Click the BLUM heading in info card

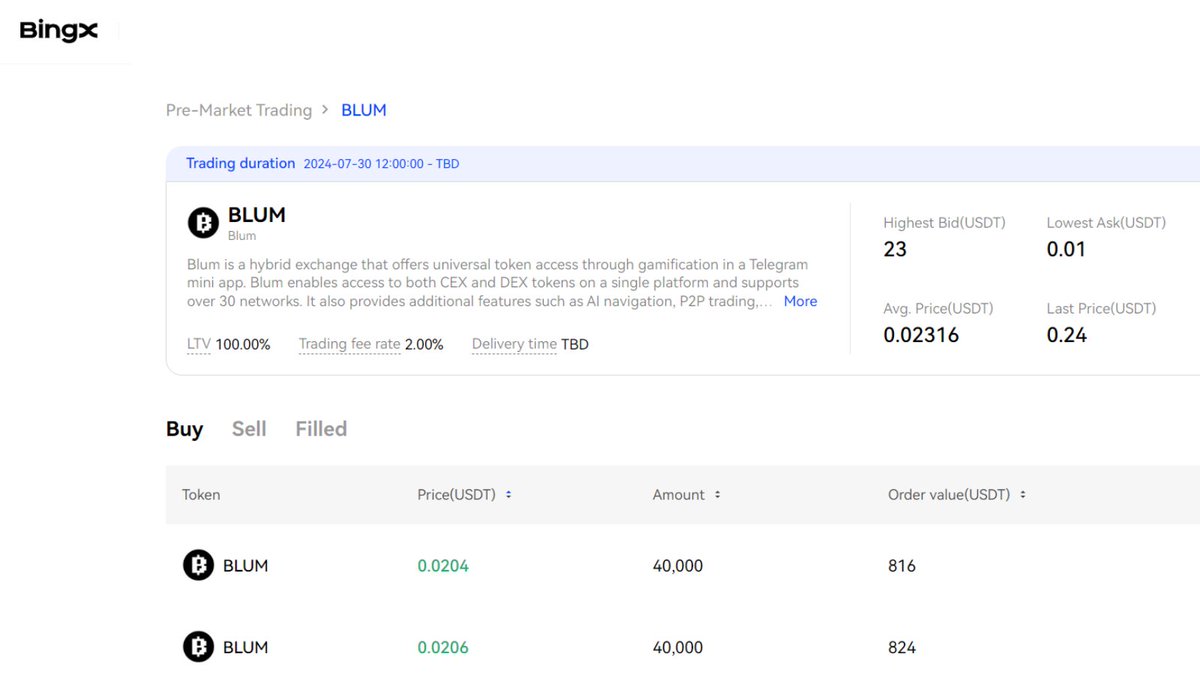point(257,215)
